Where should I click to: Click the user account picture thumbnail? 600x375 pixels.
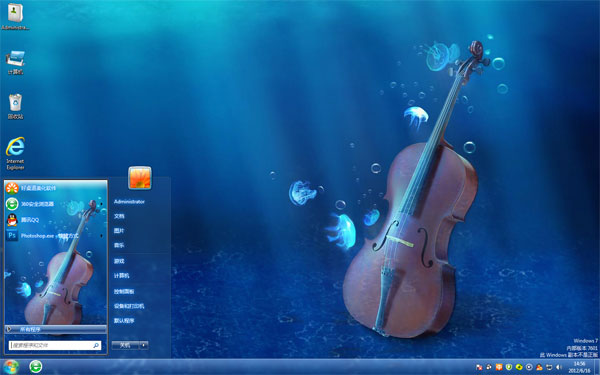click(140, 178)
